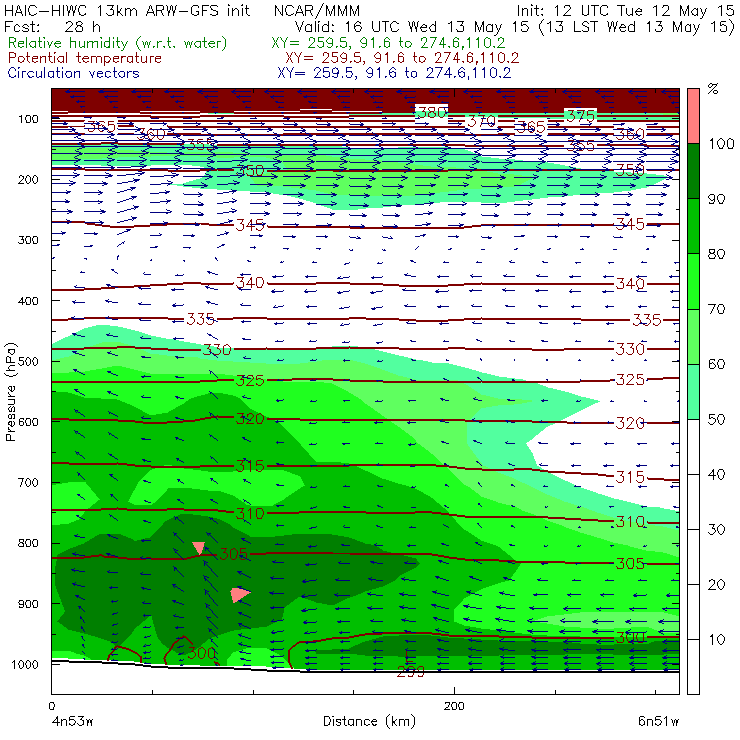
Task: Click the '0' distance axis label
Action: pyautogui.click(x=52, y=706)
